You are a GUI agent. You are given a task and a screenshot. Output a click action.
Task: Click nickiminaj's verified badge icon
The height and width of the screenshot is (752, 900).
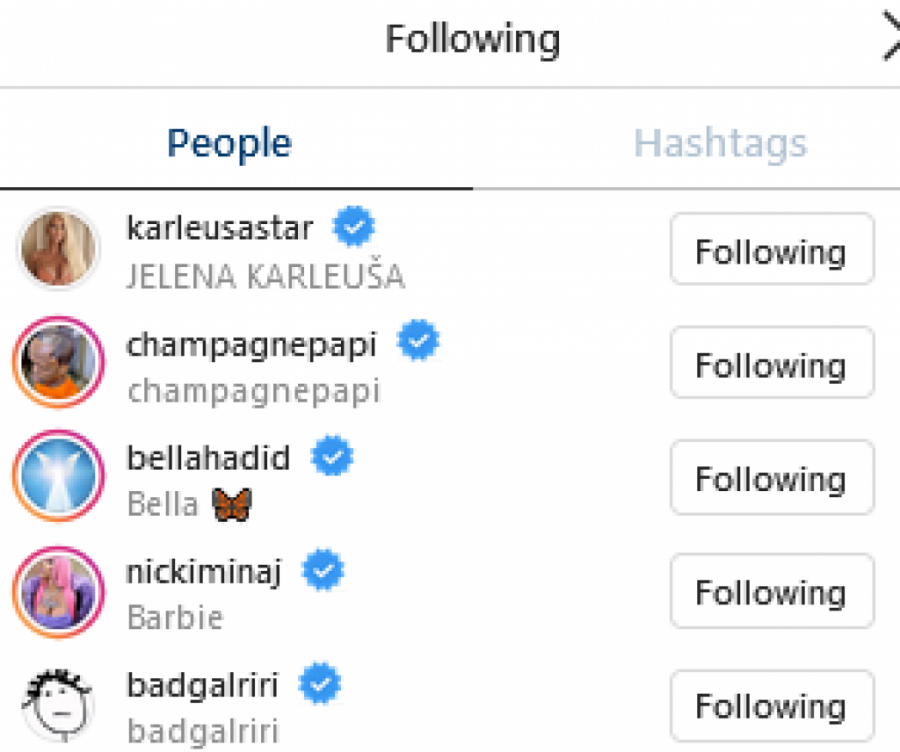323,572
